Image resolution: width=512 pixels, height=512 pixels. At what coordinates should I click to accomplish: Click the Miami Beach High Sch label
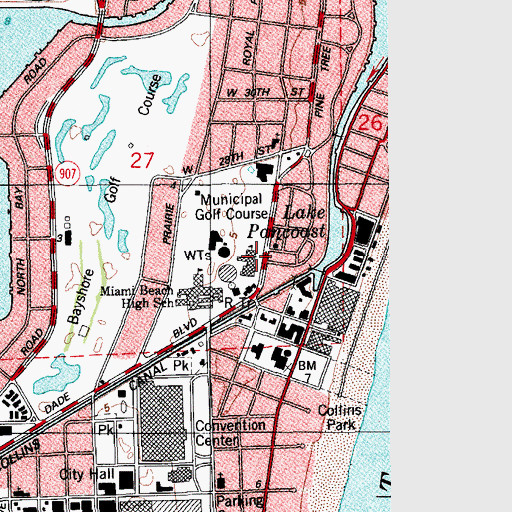137,297
